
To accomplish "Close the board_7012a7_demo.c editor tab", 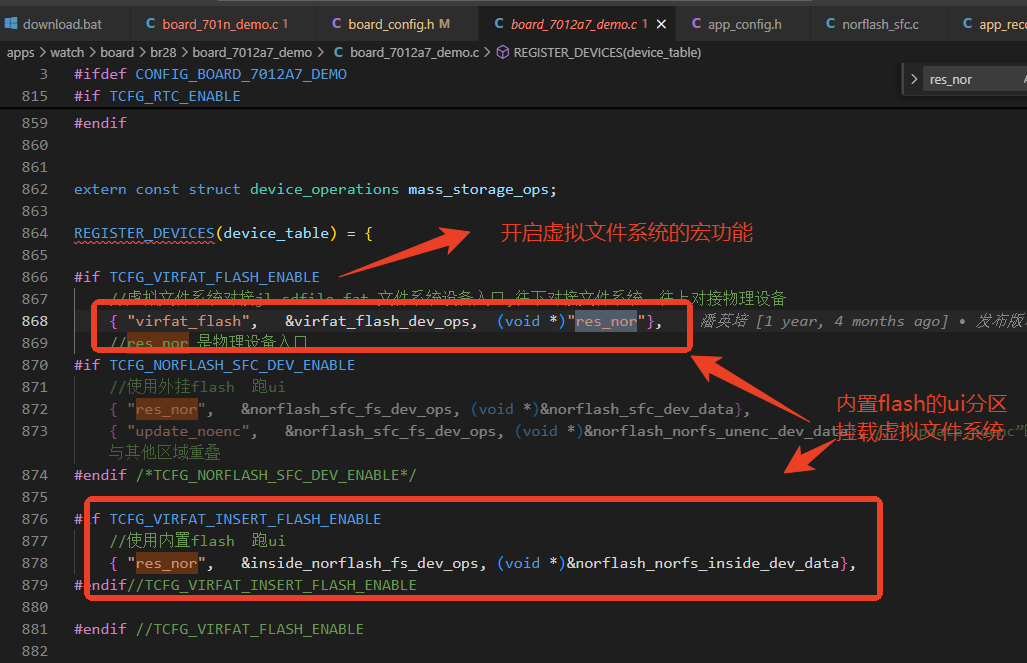I will click(662, 24).
